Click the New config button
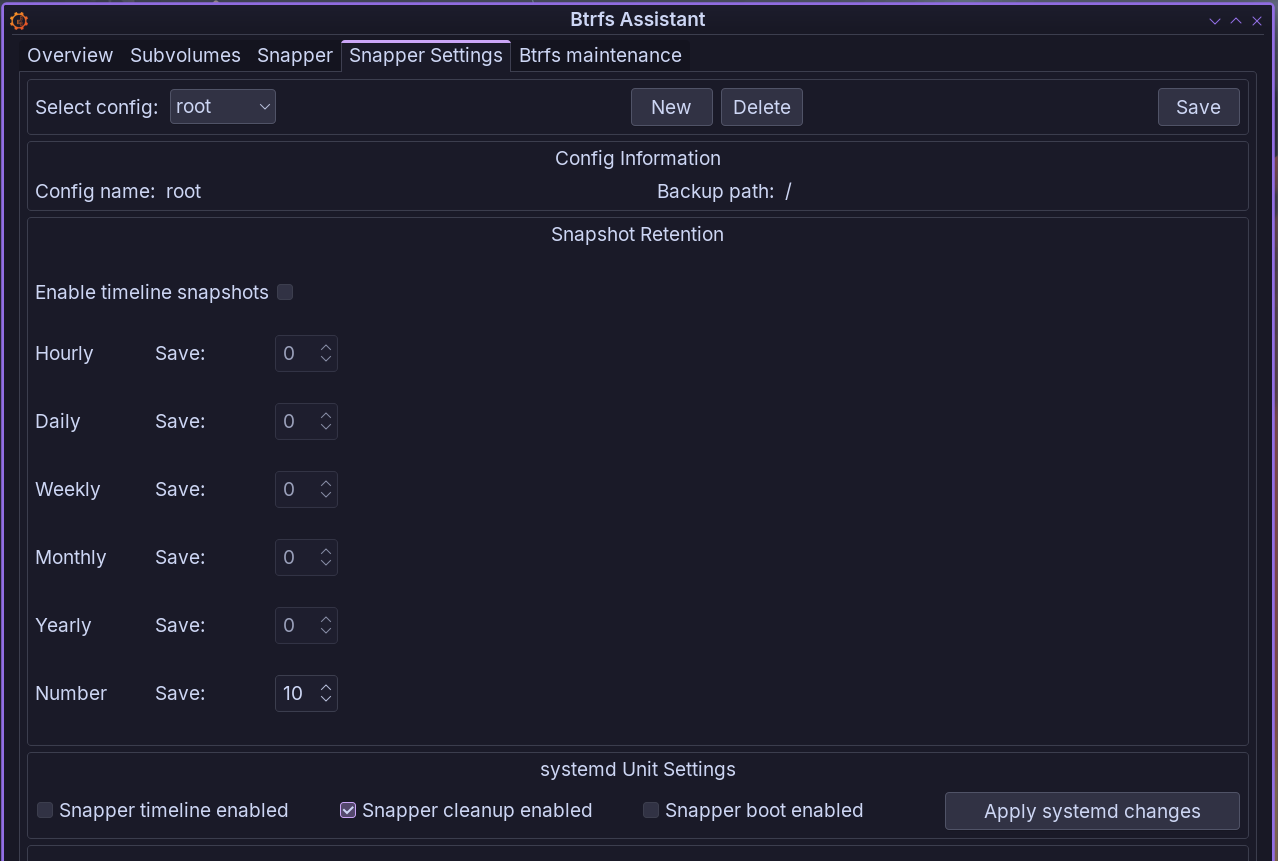Viewport: 1278px width, 861px height. tap(671, 107)
